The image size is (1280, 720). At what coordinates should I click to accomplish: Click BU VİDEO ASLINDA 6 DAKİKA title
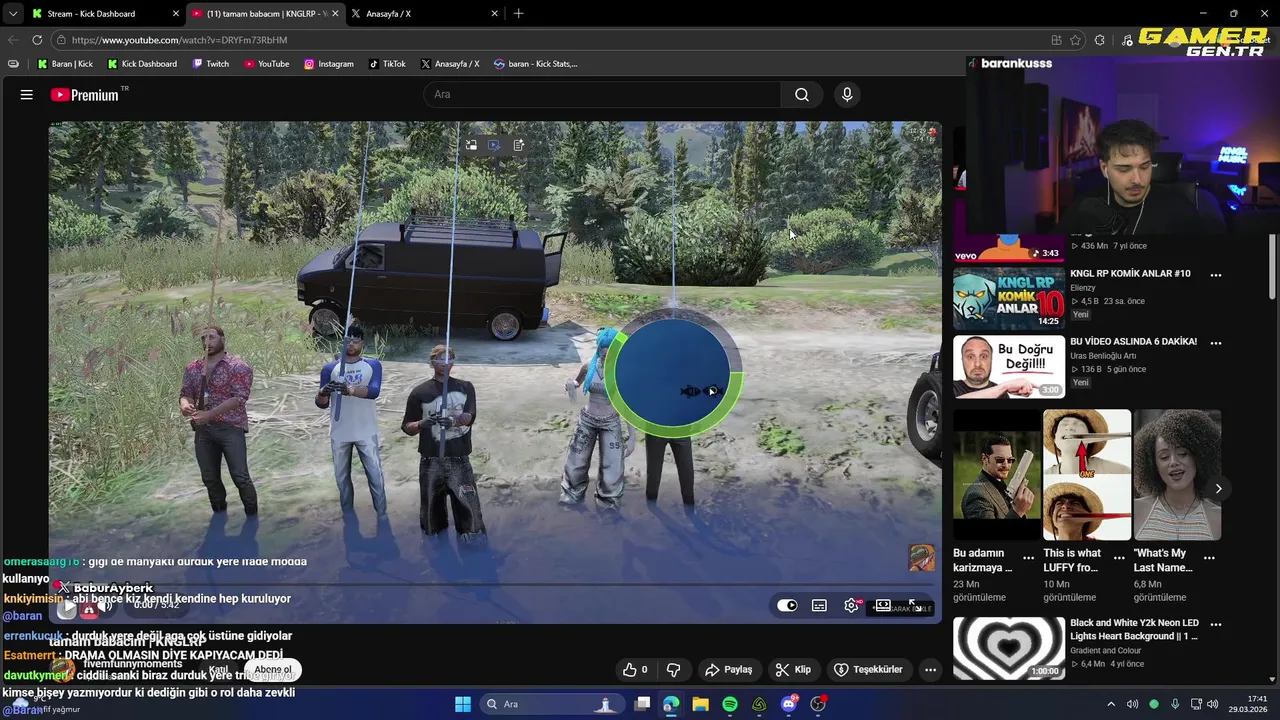(x=1133, y=342)
